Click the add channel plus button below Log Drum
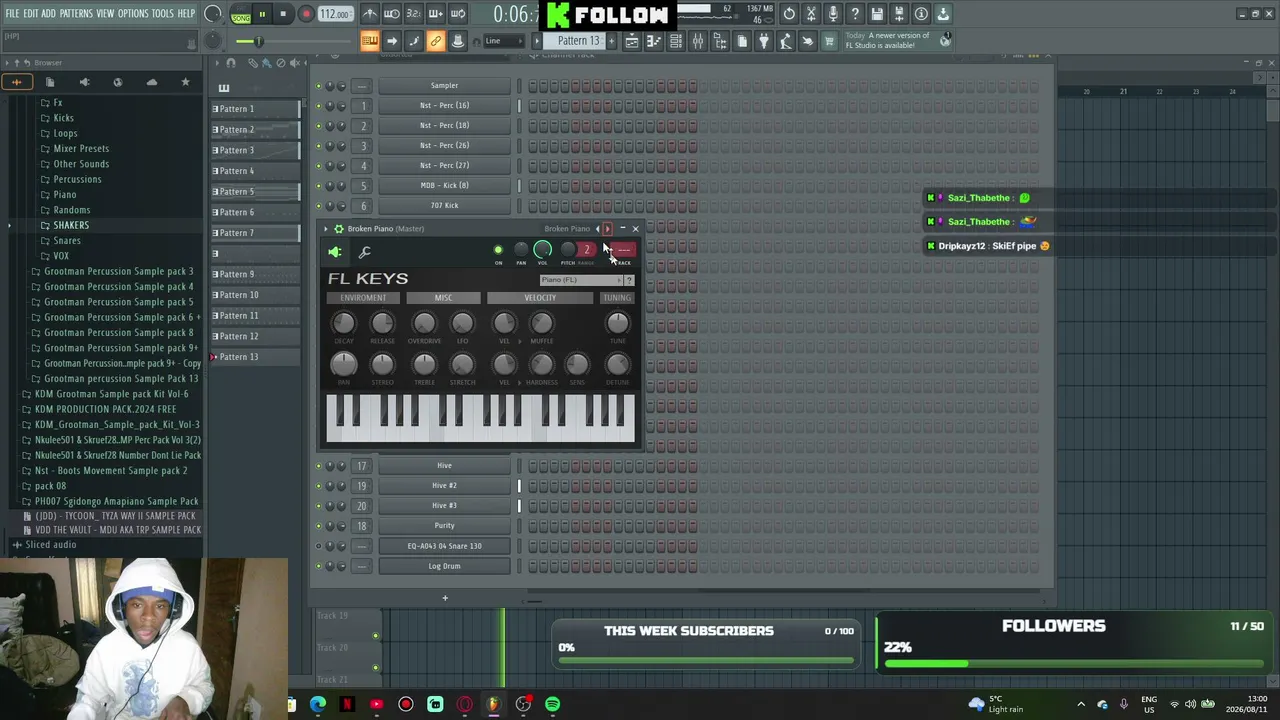Viewport: 1280px width, 720px height. (x=445, y=598)
